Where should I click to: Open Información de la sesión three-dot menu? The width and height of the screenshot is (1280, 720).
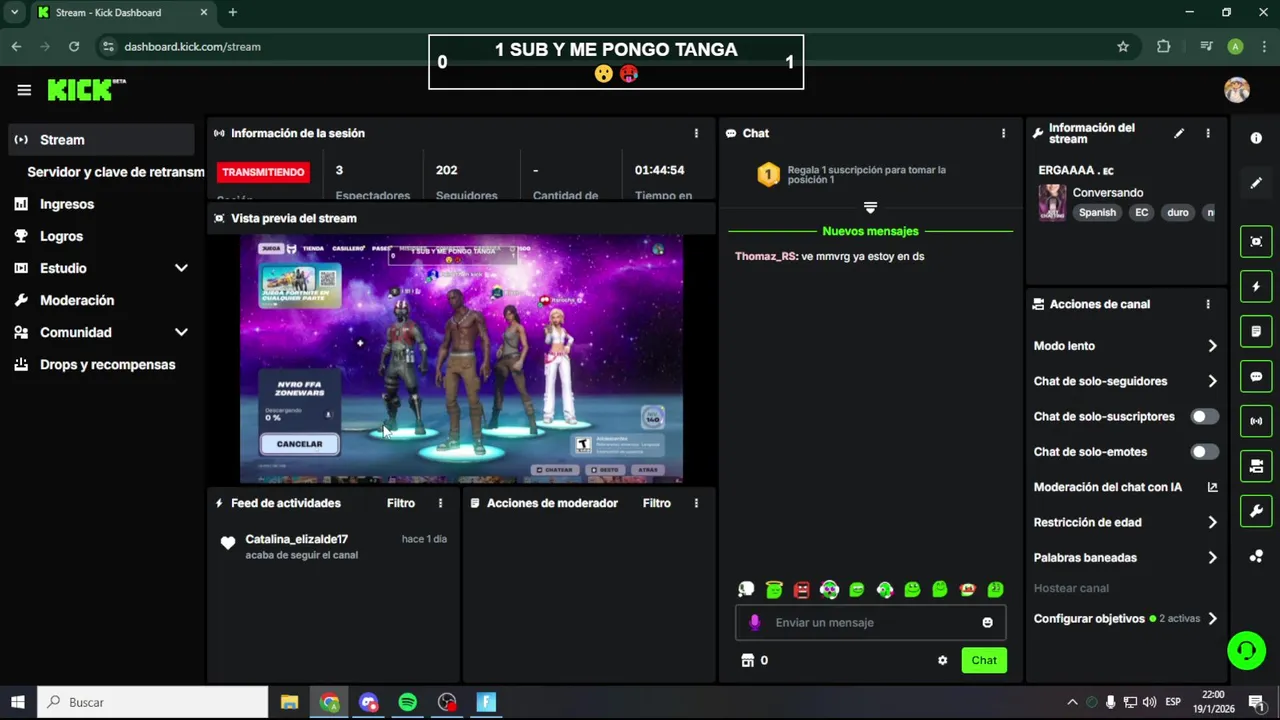(696, 133)
